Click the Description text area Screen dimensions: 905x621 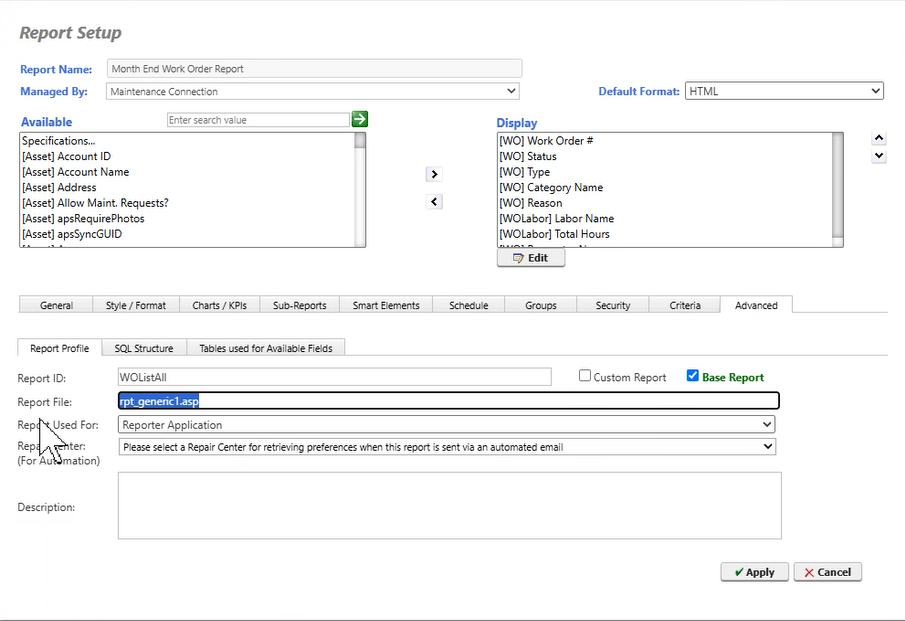(x=450, y=506)
